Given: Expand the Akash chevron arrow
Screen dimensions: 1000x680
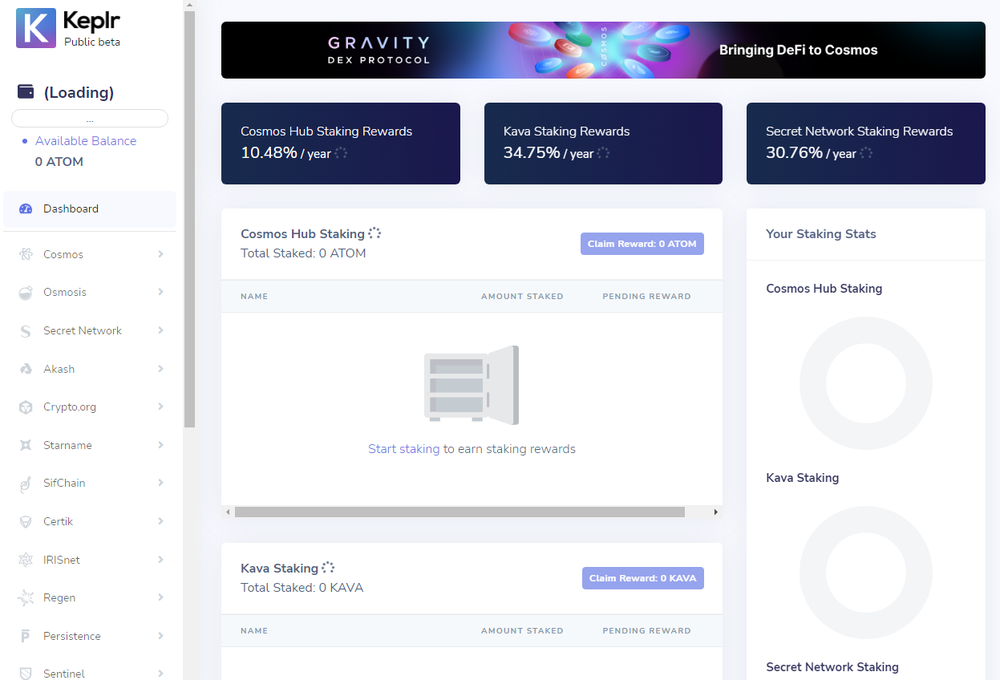Looking at the screenshot, I should point(161,369).
